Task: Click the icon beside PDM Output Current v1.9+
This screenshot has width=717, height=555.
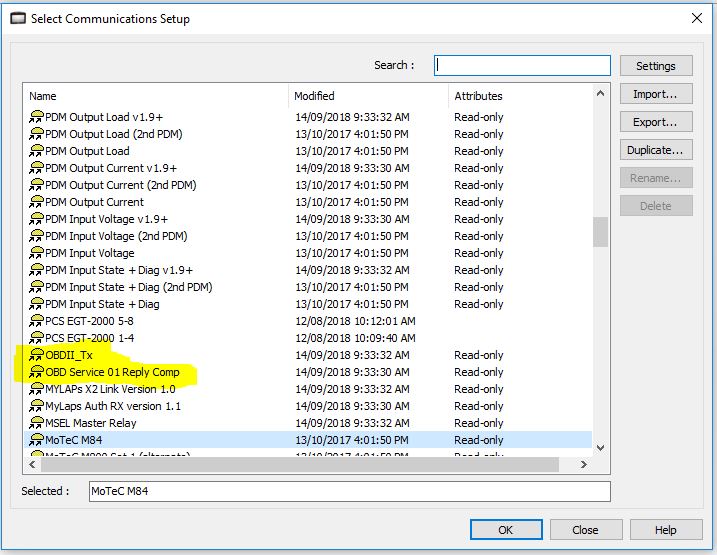Action: [x=37, y=168]
